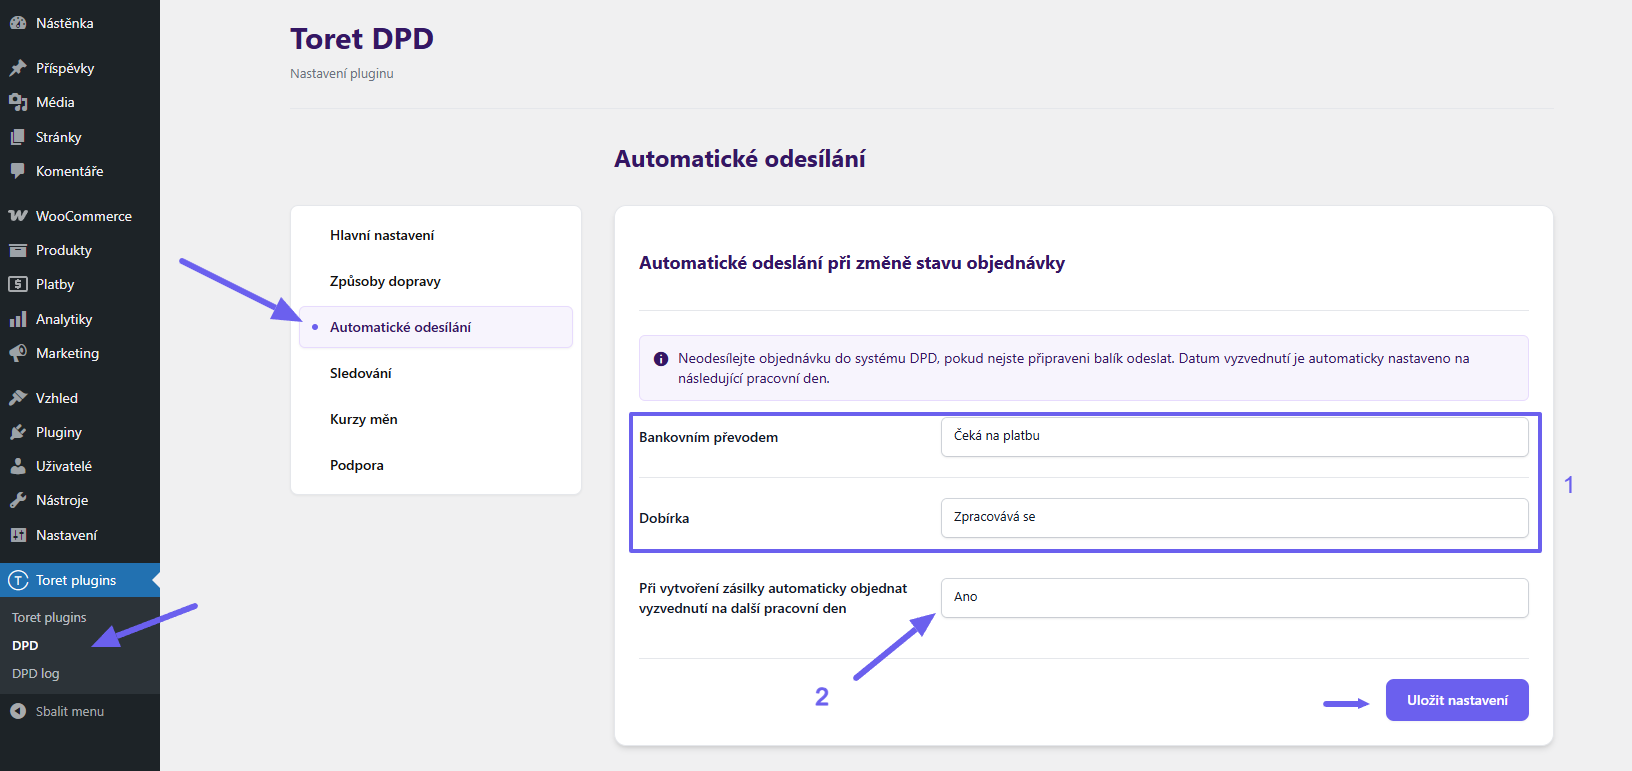Click the Sbalit menu collapse arrow icon
This screenshot has height=771, width=1632.
click(18, 711)
